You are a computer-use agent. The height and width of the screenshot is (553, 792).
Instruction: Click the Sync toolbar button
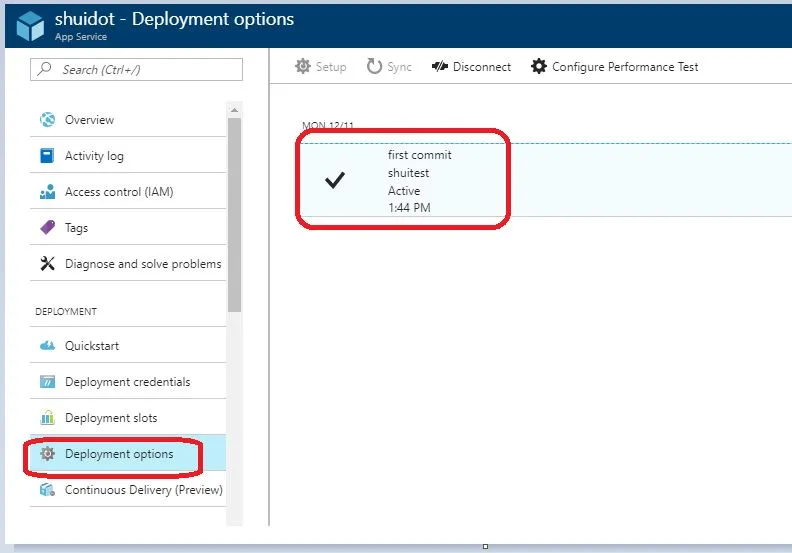click(x=389, y=67)
